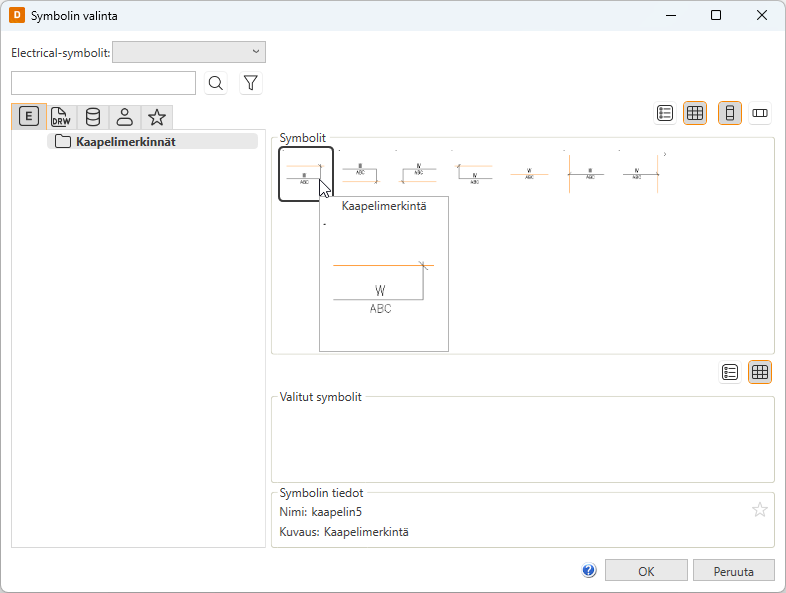
Task: Click the Peruuta cancel button
Action: click(x=733, y=571)
